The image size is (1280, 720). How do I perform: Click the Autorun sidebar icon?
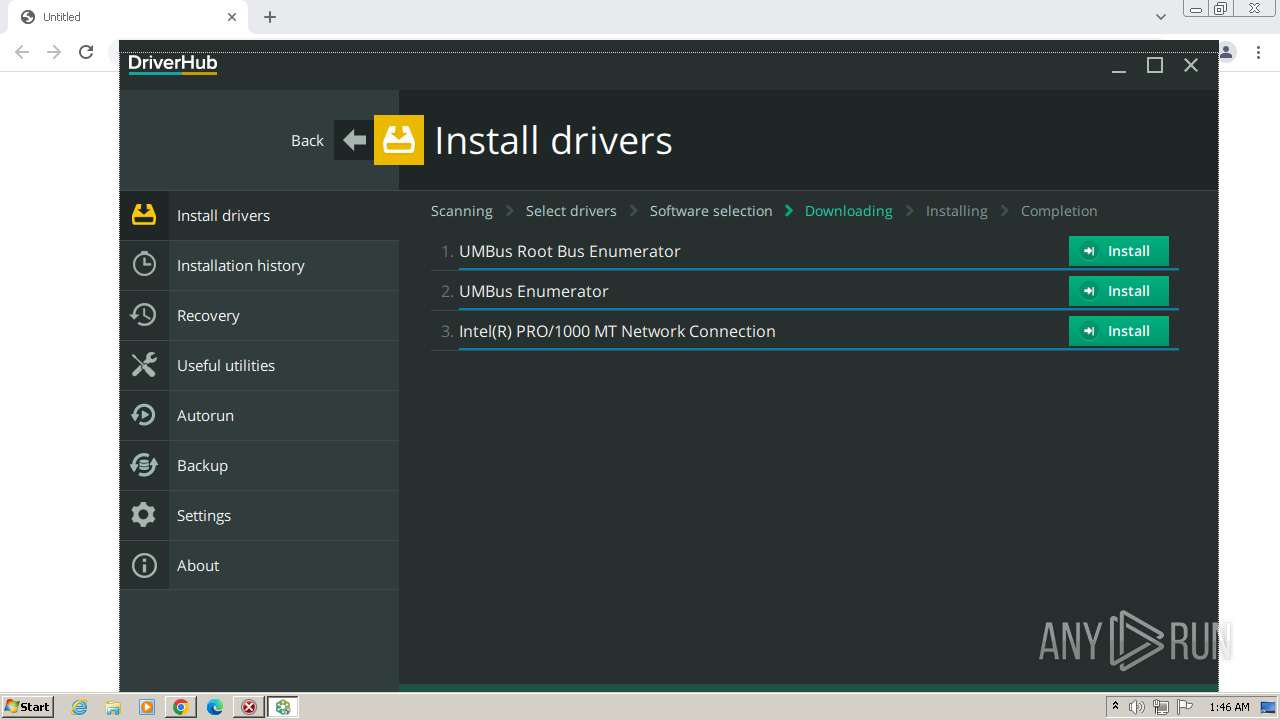[144, 415]
